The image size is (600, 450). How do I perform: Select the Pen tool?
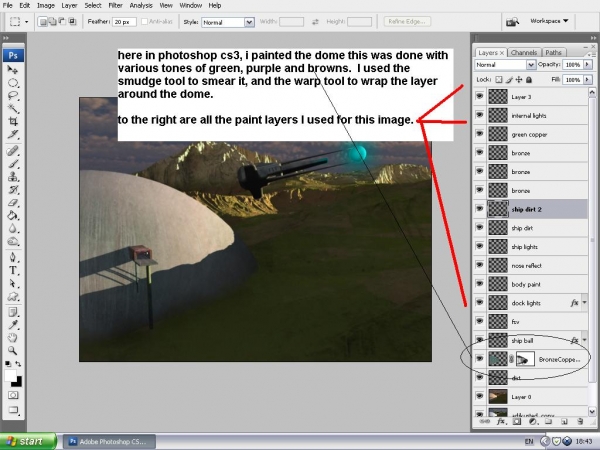coord(13,257)
